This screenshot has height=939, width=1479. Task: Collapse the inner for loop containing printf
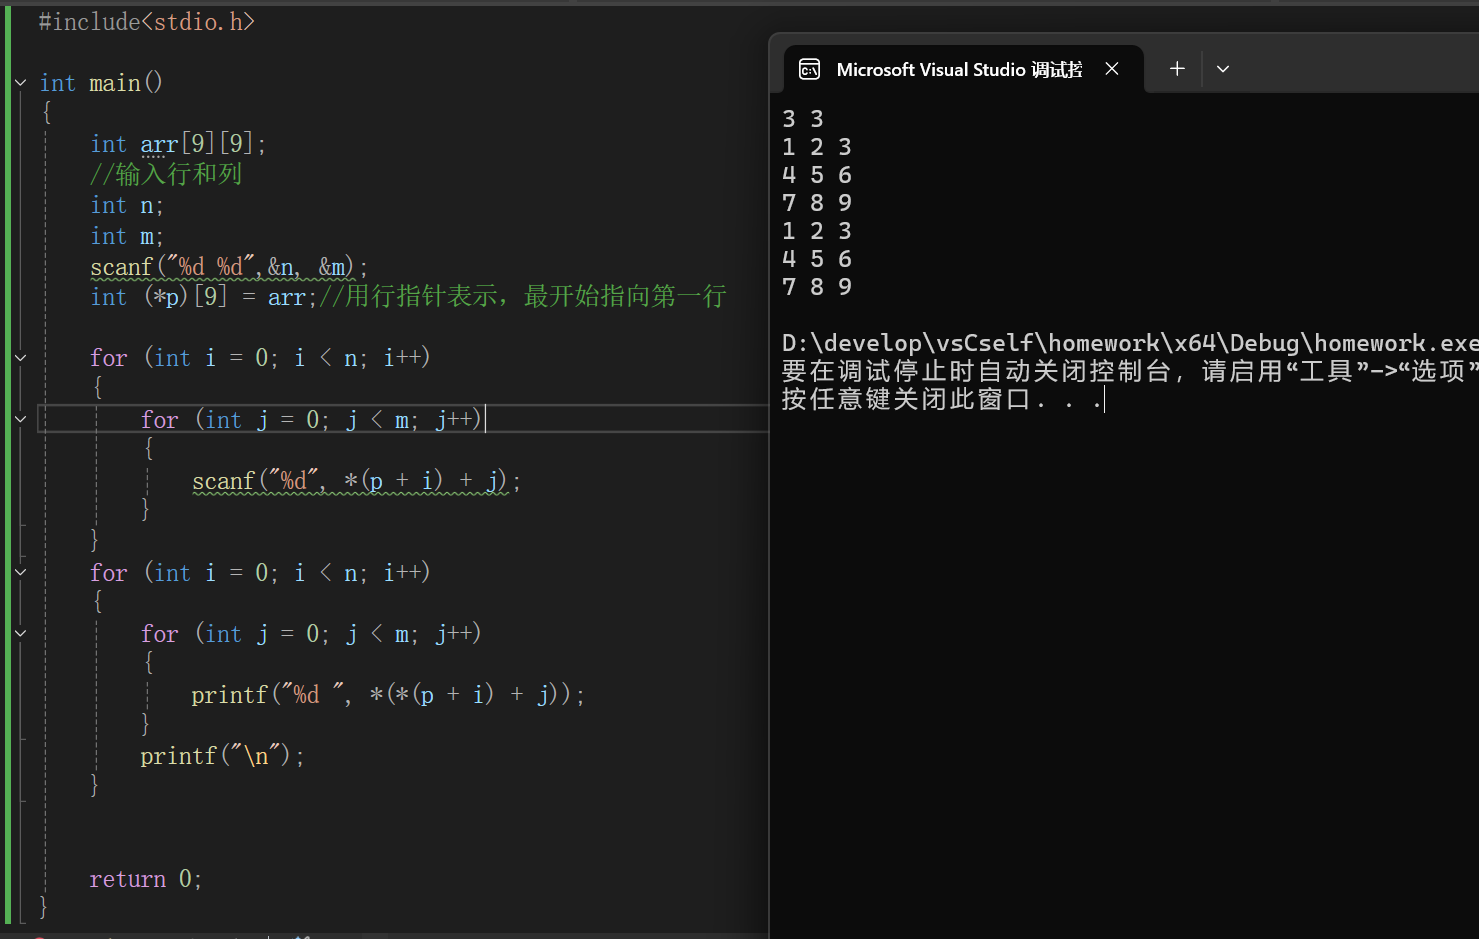point(20,633)
